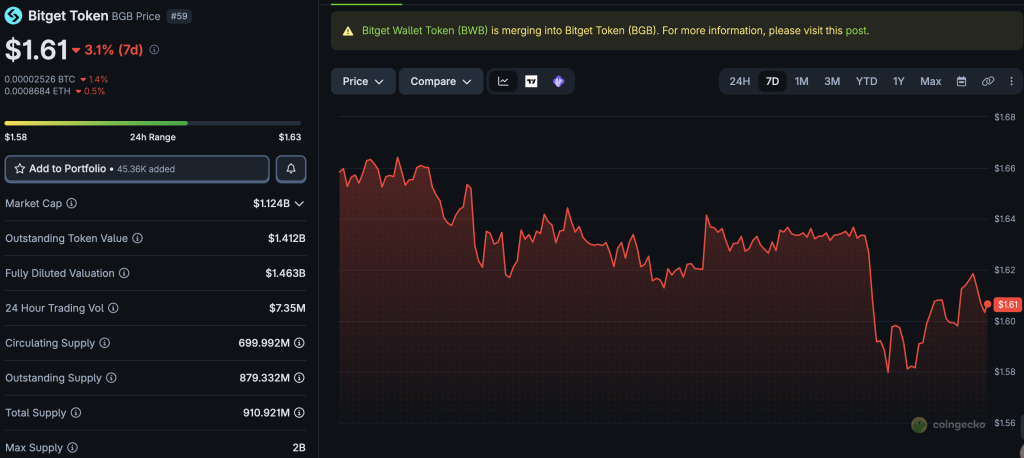Select Max chart range
1024x458 pixels.
pos(931,82)
